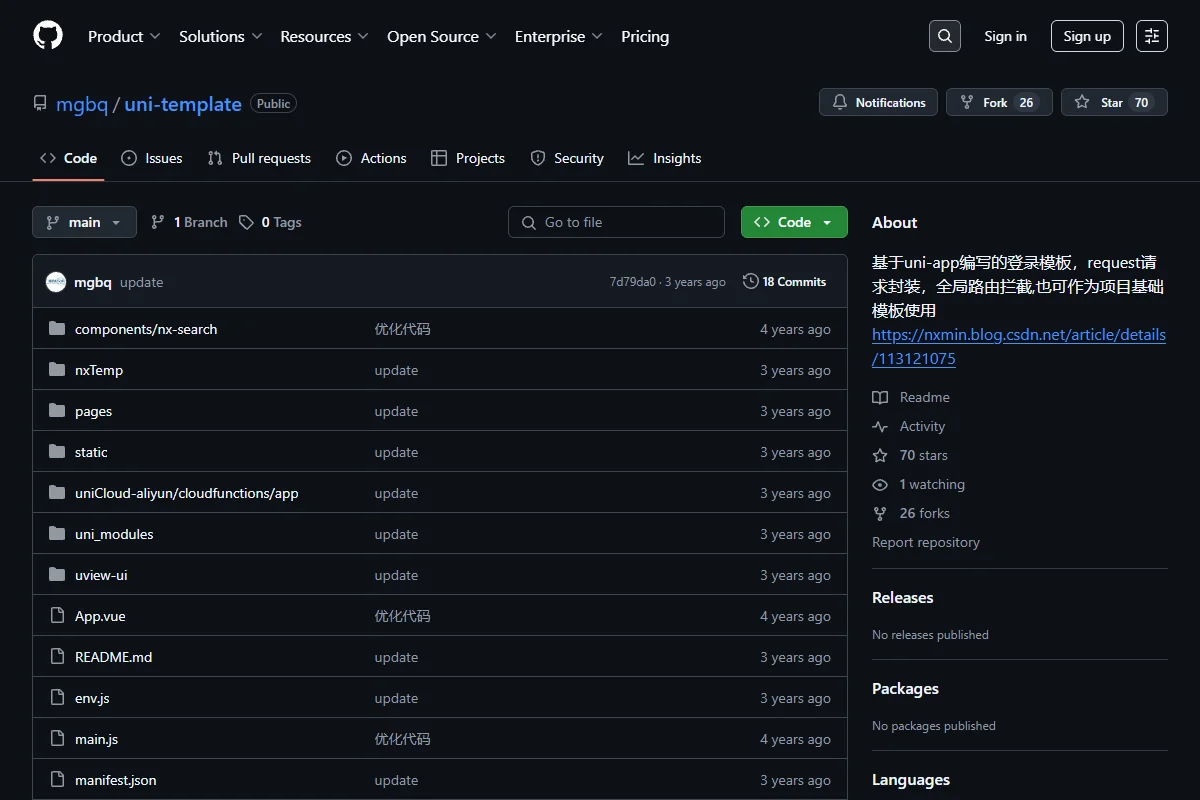The width and height of the screenshot is (1200, 800).
Task: Click the GitHub logo icon
Action: tap(48, 36)
